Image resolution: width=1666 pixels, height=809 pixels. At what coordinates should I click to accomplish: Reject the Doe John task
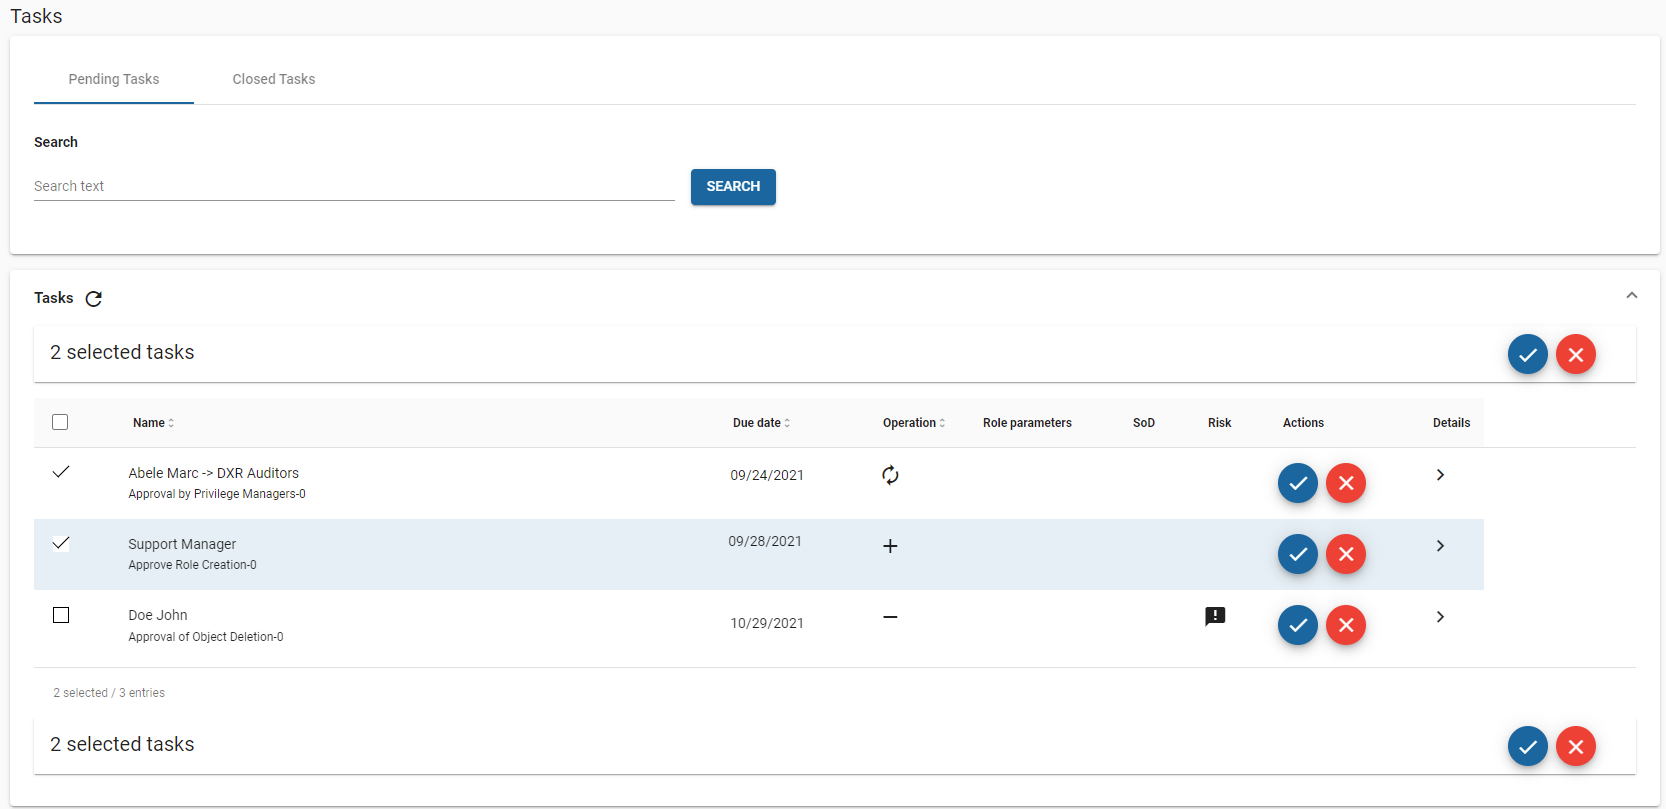tap(1345, 625)
